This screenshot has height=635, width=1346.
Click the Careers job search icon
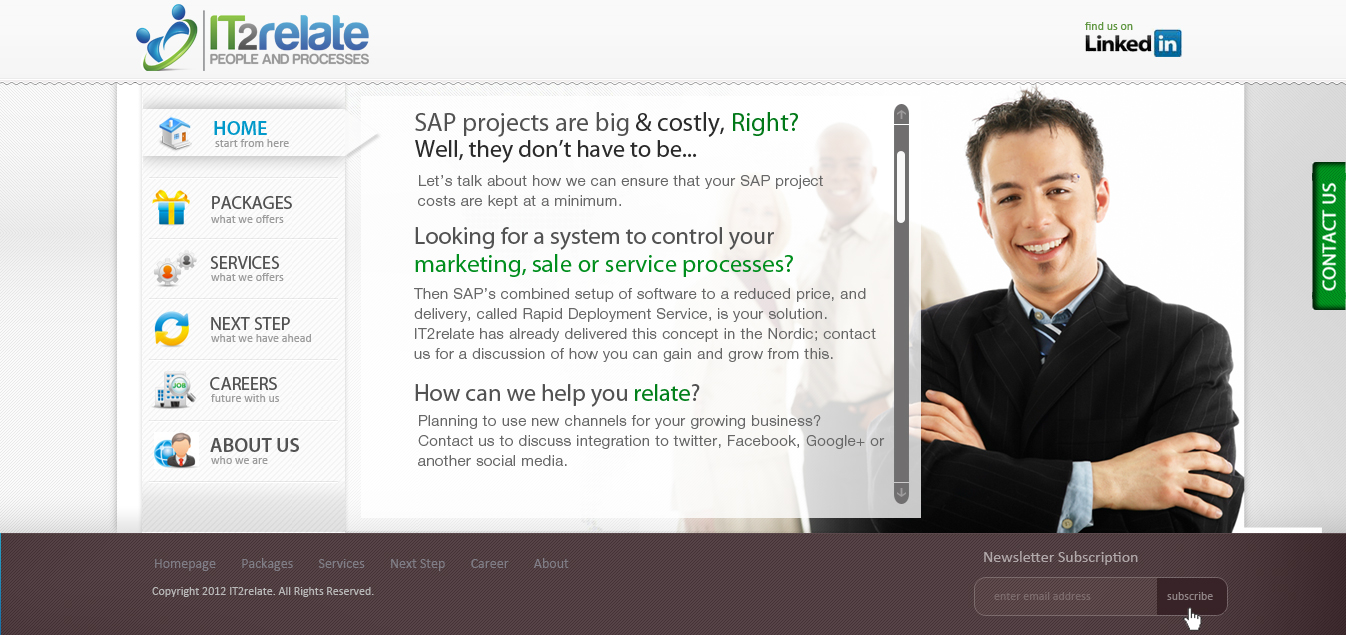[174, 389]
